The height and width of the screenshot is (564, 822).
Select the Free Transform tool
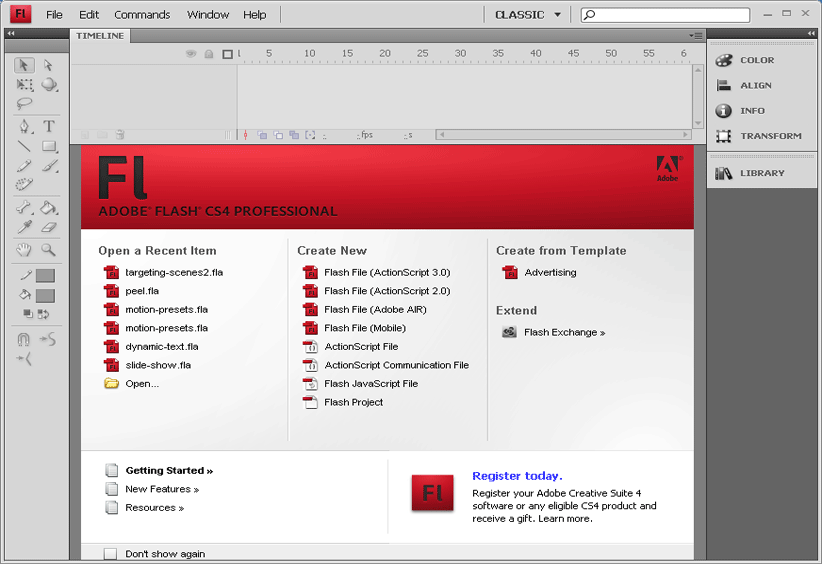point(24,84)
